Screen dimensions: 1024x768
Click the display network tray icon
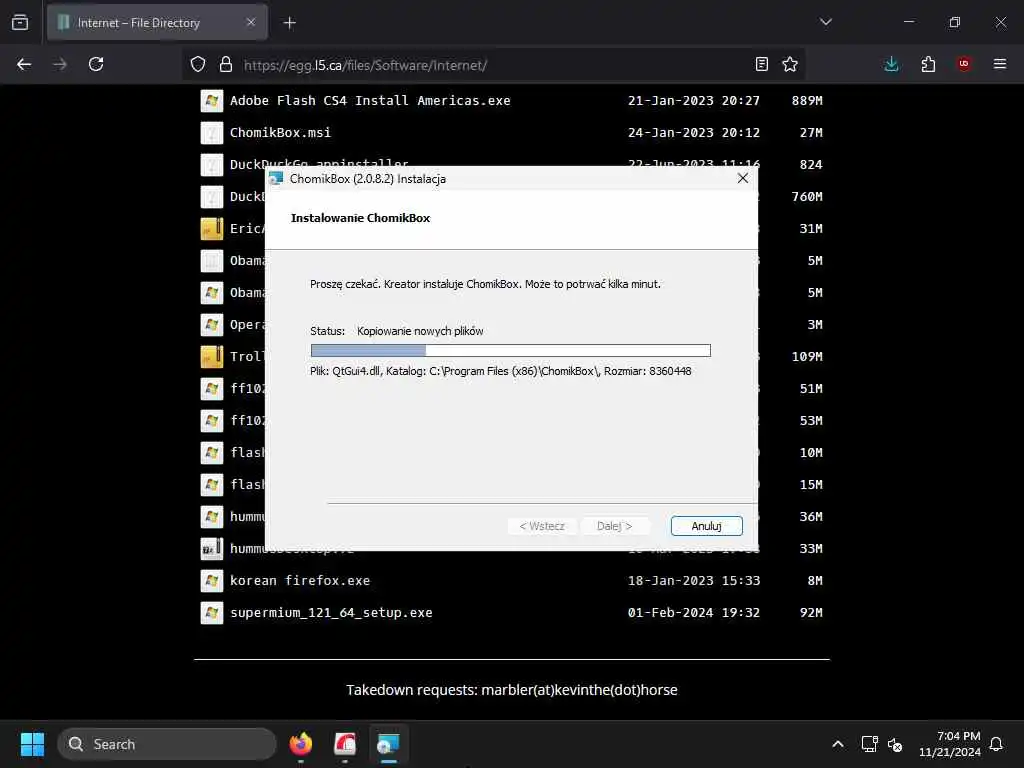coord(869,744)
